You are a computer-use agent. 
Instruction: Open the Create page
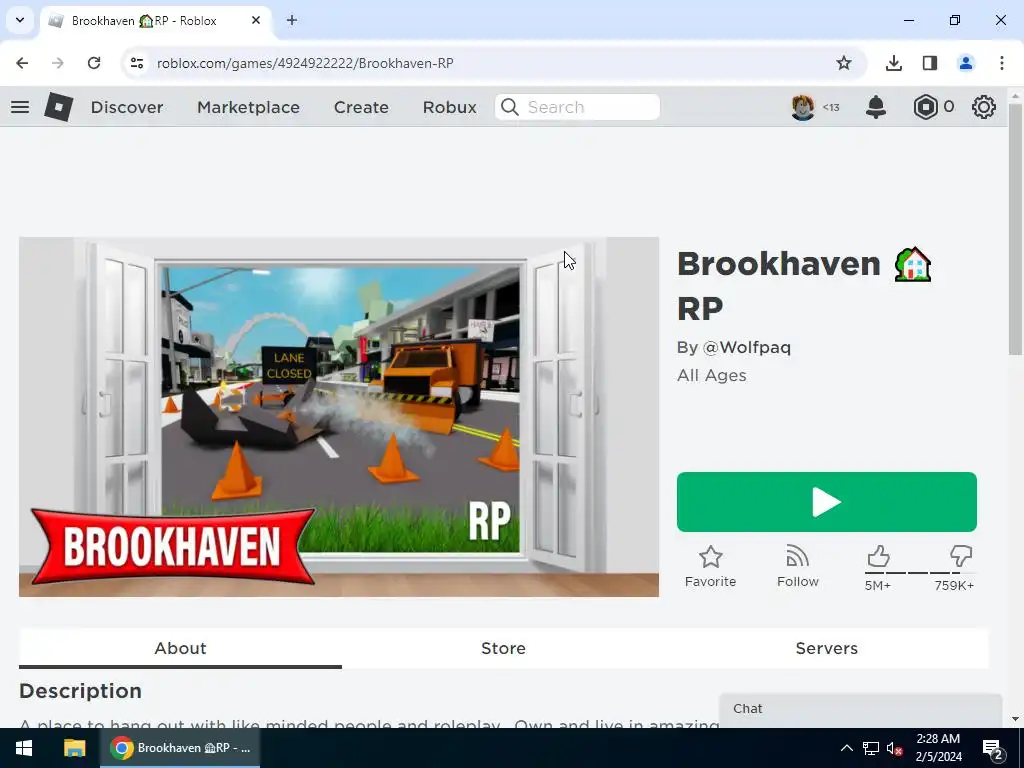click(x=361, y=107)
